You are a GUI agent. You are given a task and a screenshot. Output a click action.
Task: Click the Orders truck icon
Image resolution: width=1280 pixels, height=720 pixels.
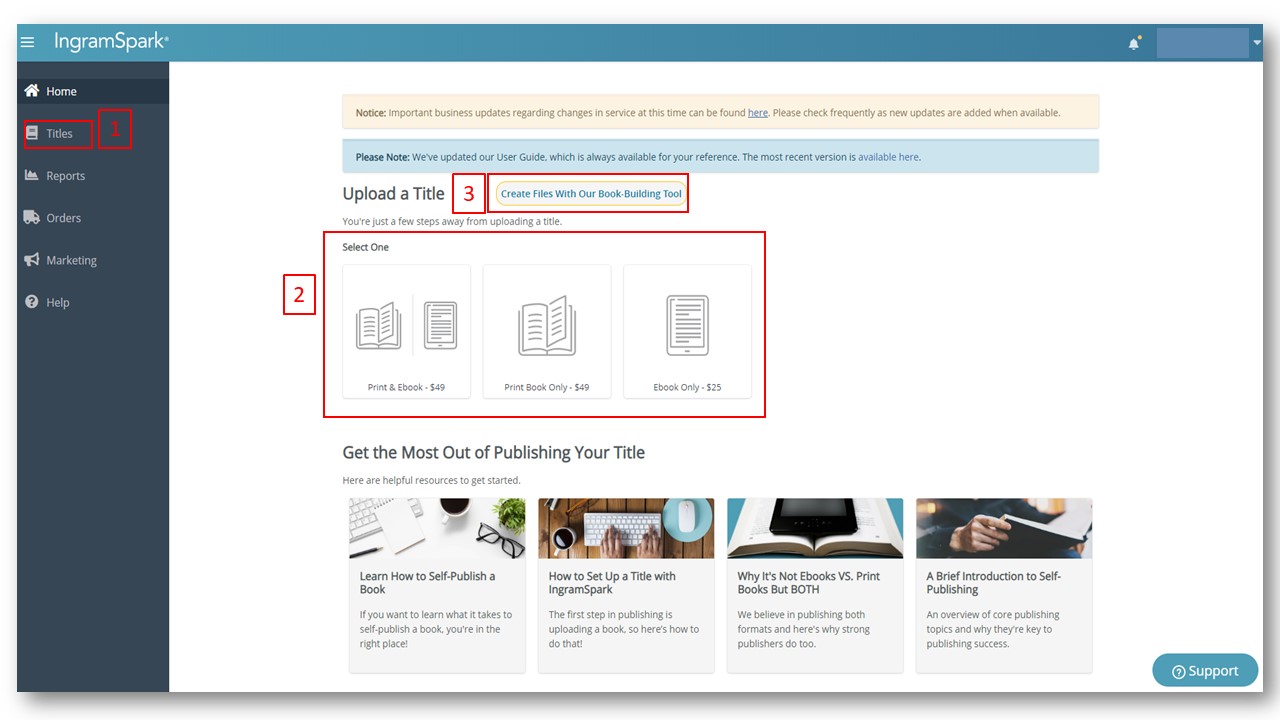[x=32, y=217]
